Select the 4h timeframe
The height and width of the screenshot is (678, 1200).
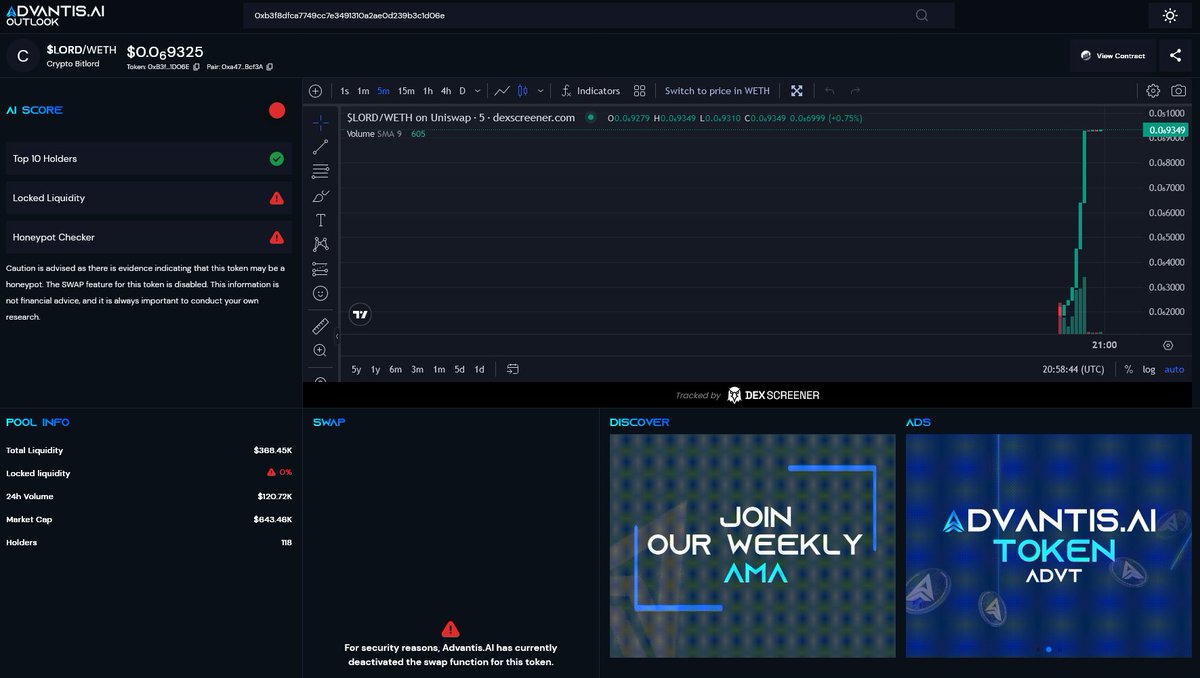pos(446,91)
